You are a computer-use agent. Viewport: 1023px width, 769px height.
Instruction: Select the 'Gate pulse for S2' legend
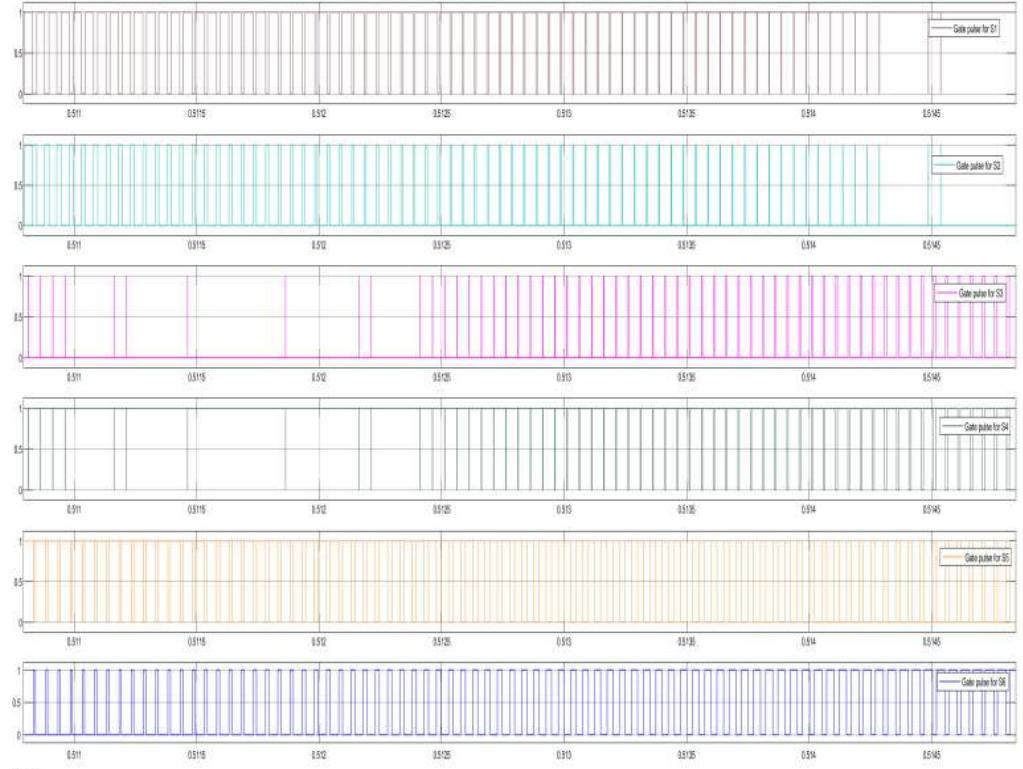(967, 166)
